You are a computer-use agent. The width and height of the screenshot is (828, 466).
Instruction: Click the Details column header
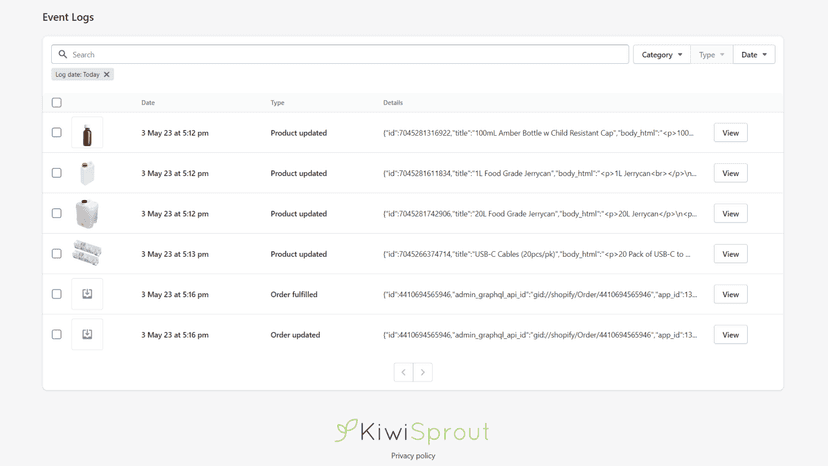pyautogui.click(x=393, y=102)
